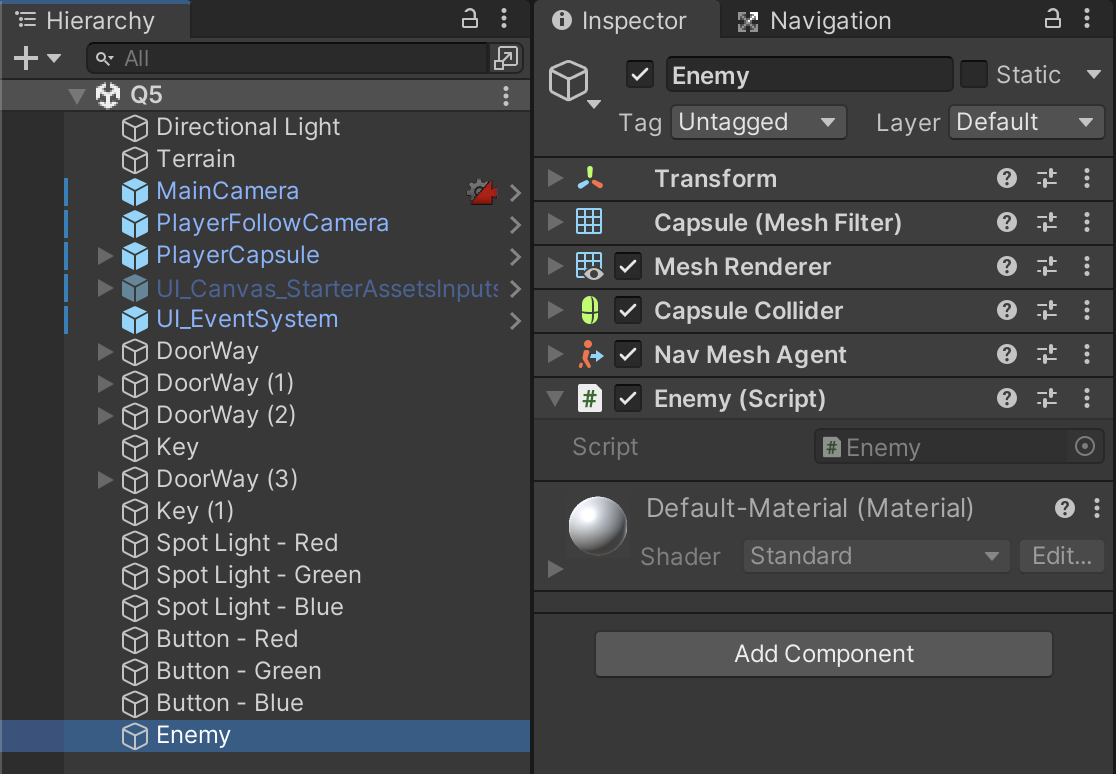
Task: Open the Q5 scene options menu
Action: (506, 96)
